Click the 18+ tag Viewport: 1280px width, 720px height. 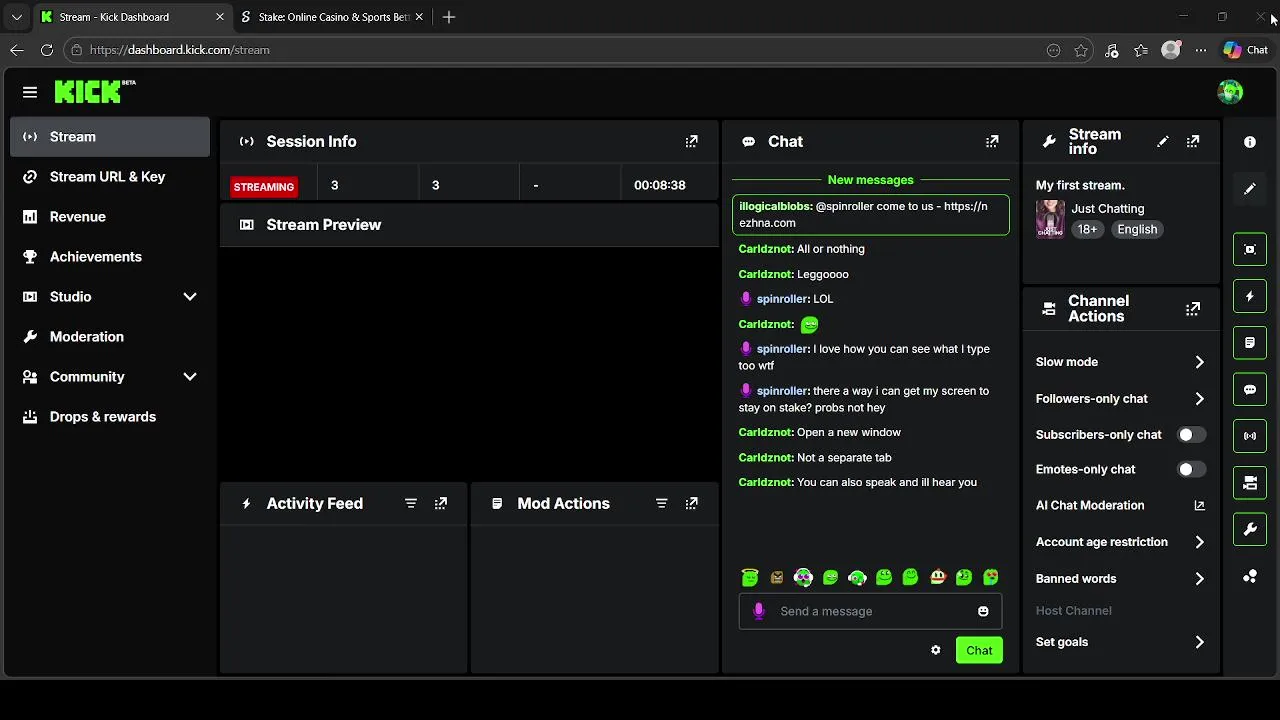[1087, 229]
